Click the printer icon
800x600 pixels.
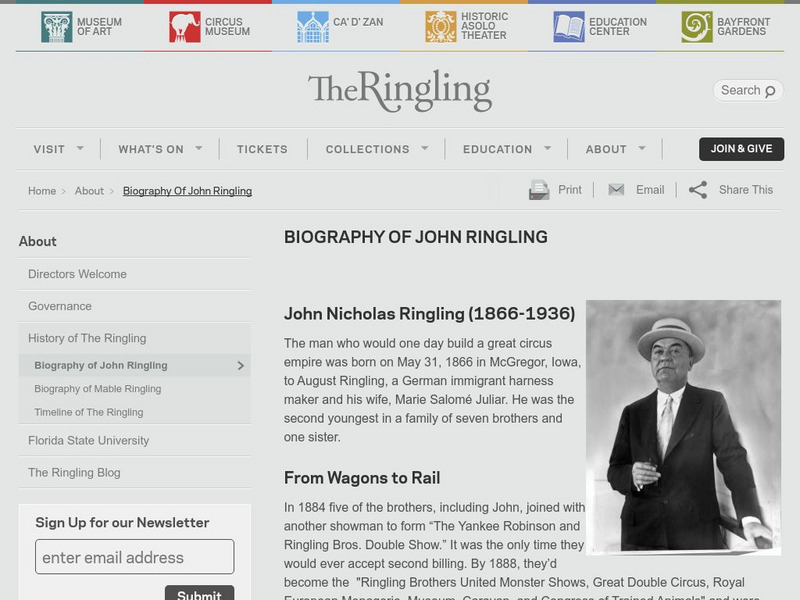[x=539, y=190]
